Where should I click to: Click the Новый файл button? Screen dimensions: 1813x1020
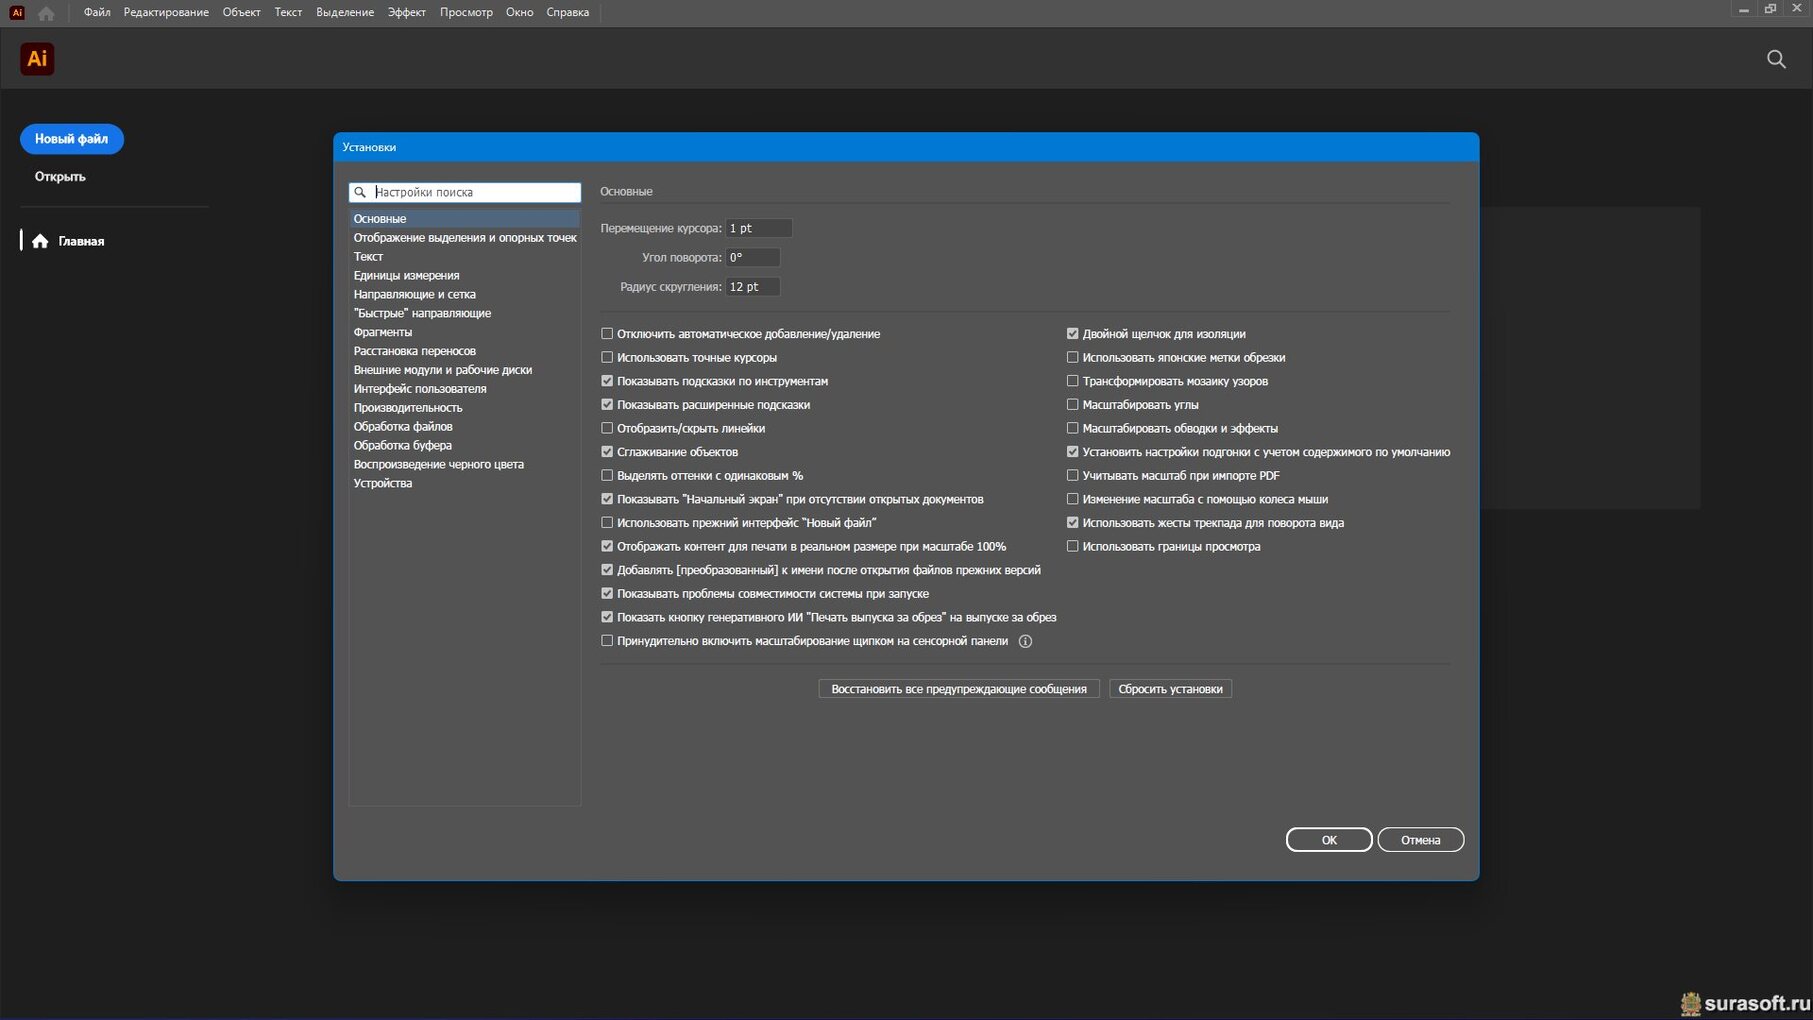point(71,139)
